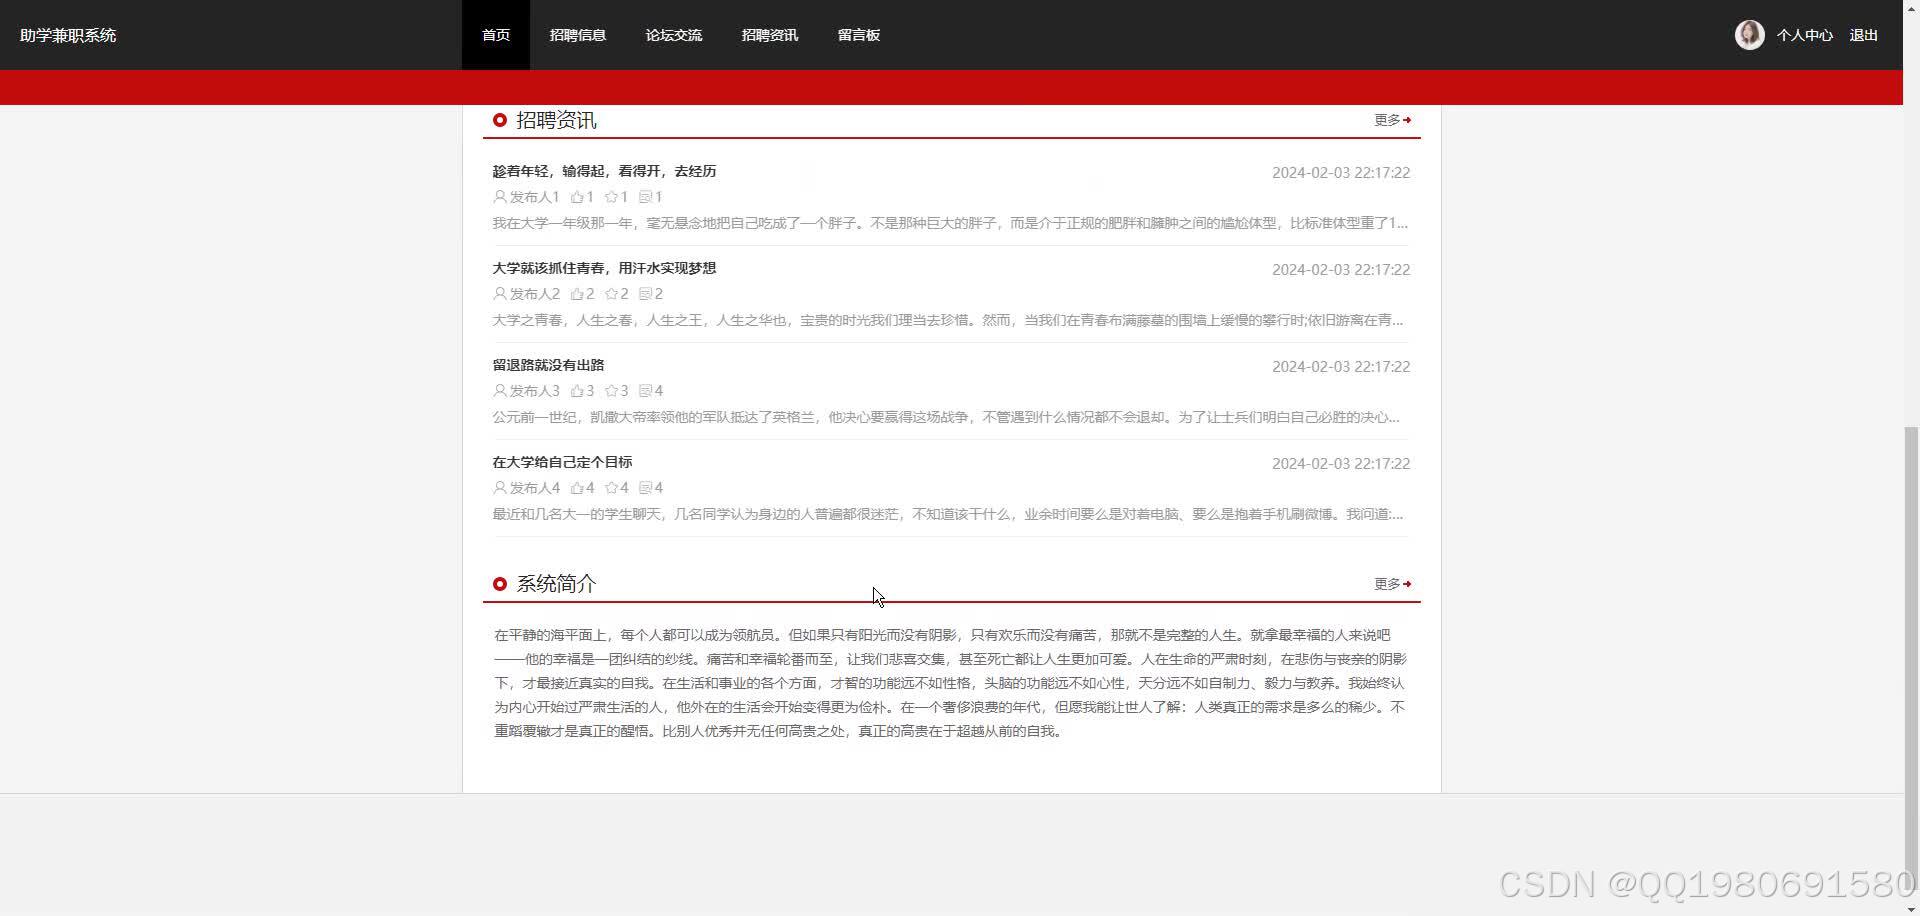Click comment icon in 发布人4 row
The image size is (1920, 916).
pyautogui.click(x=645, y=488)
